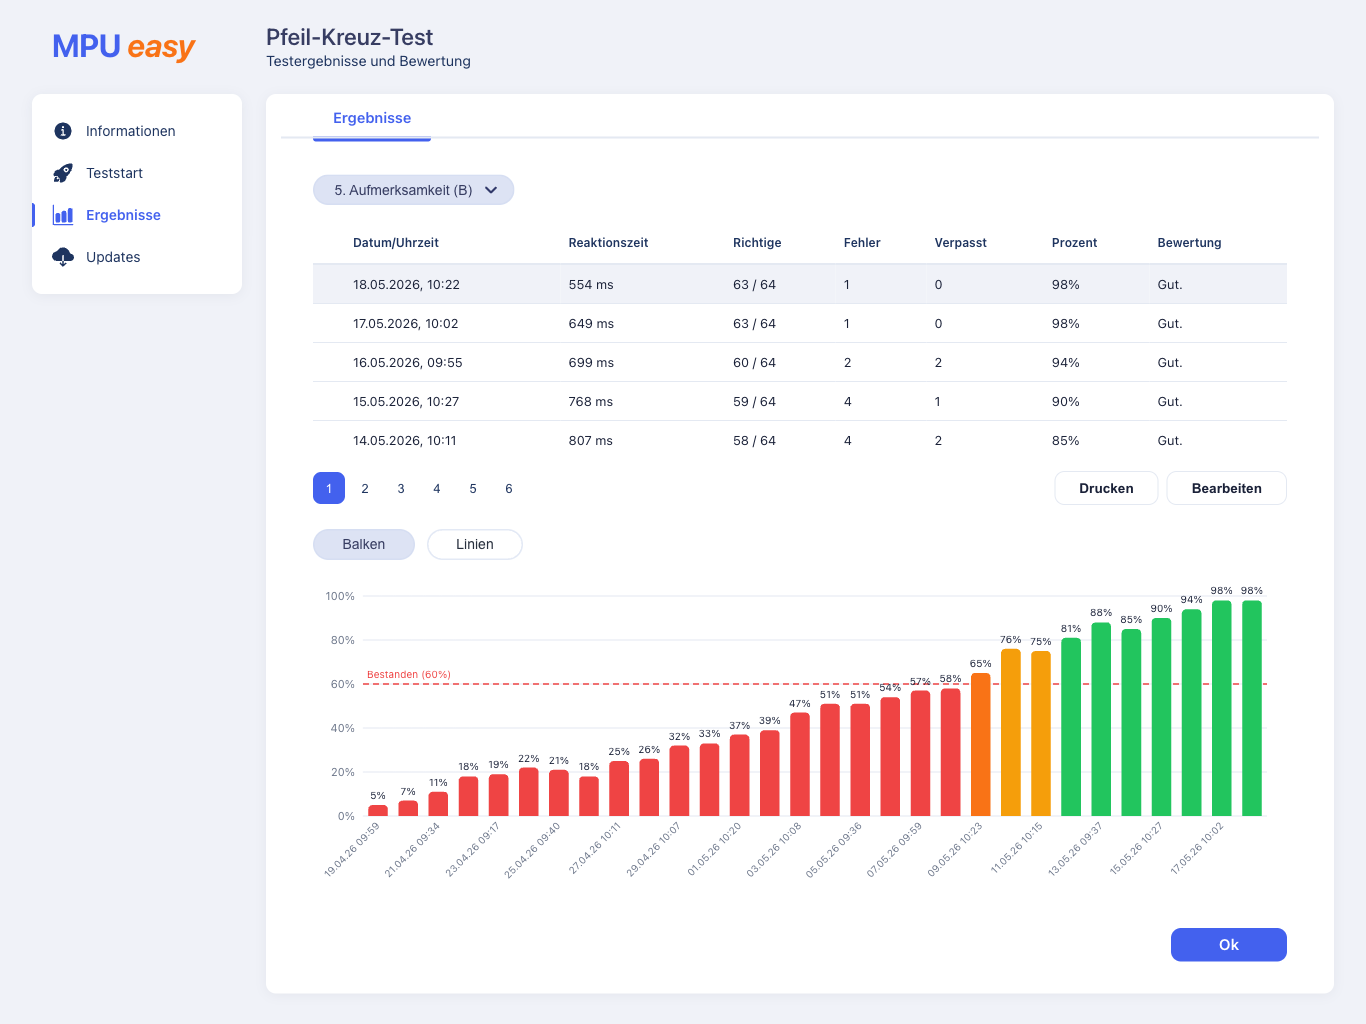Go to results page 1
Viewport: 1366px width, 1024px height.
pos(329,488)
